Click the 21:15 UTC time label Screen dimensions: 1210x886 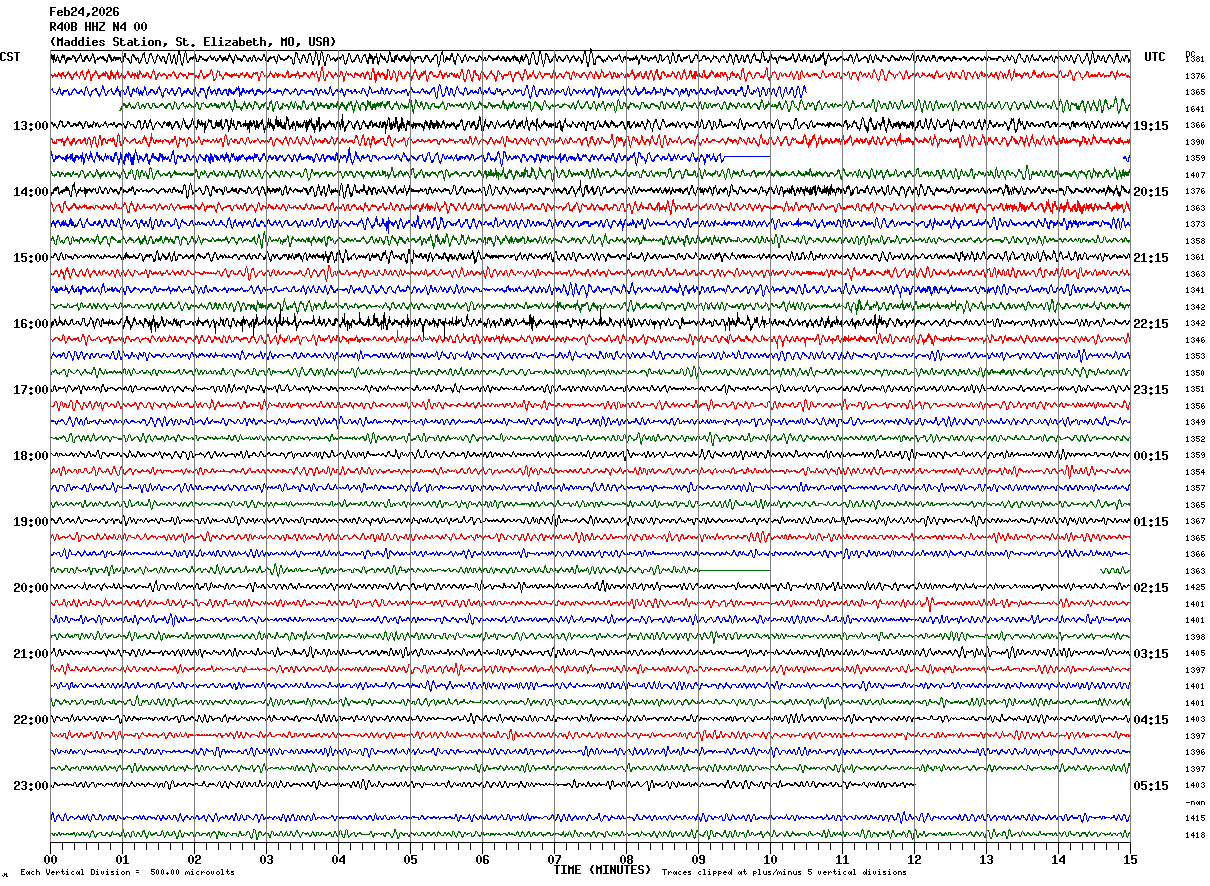1151,258
